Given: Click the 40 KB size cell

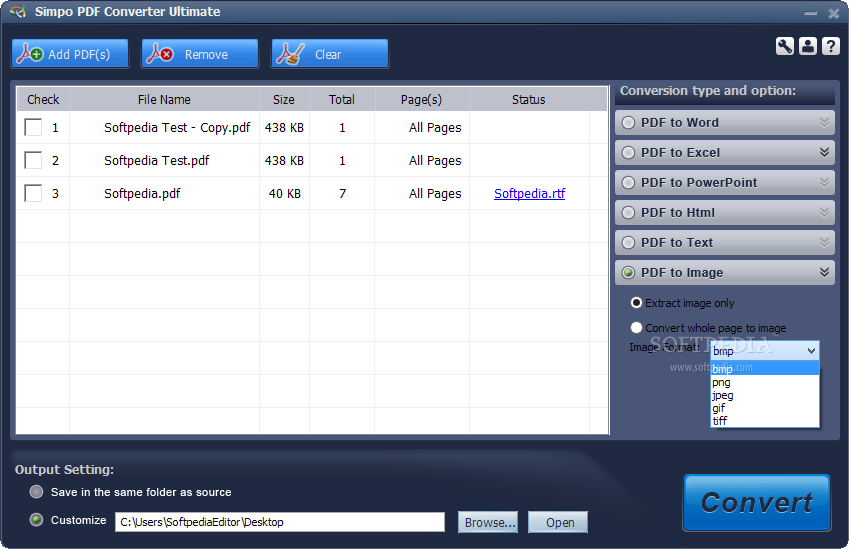Looking at the screenshot, I should (285, 193).
